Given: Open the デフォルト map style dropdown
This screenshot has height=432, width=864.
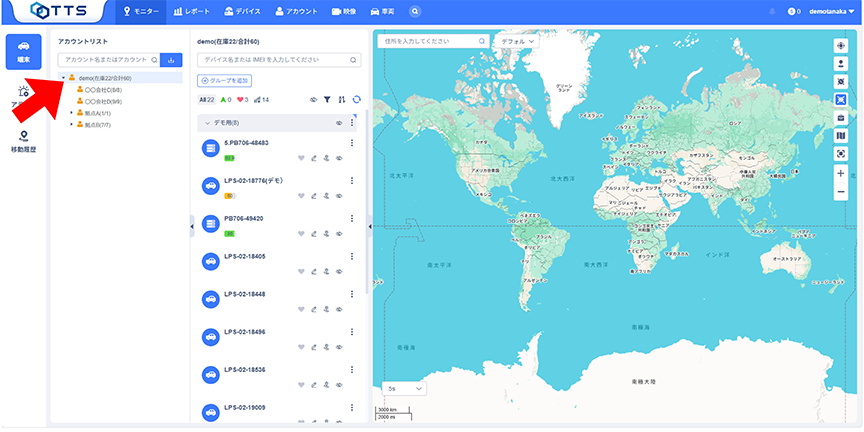Looking at the screenshot, I should pyautogui.click(x=516, y=42).
